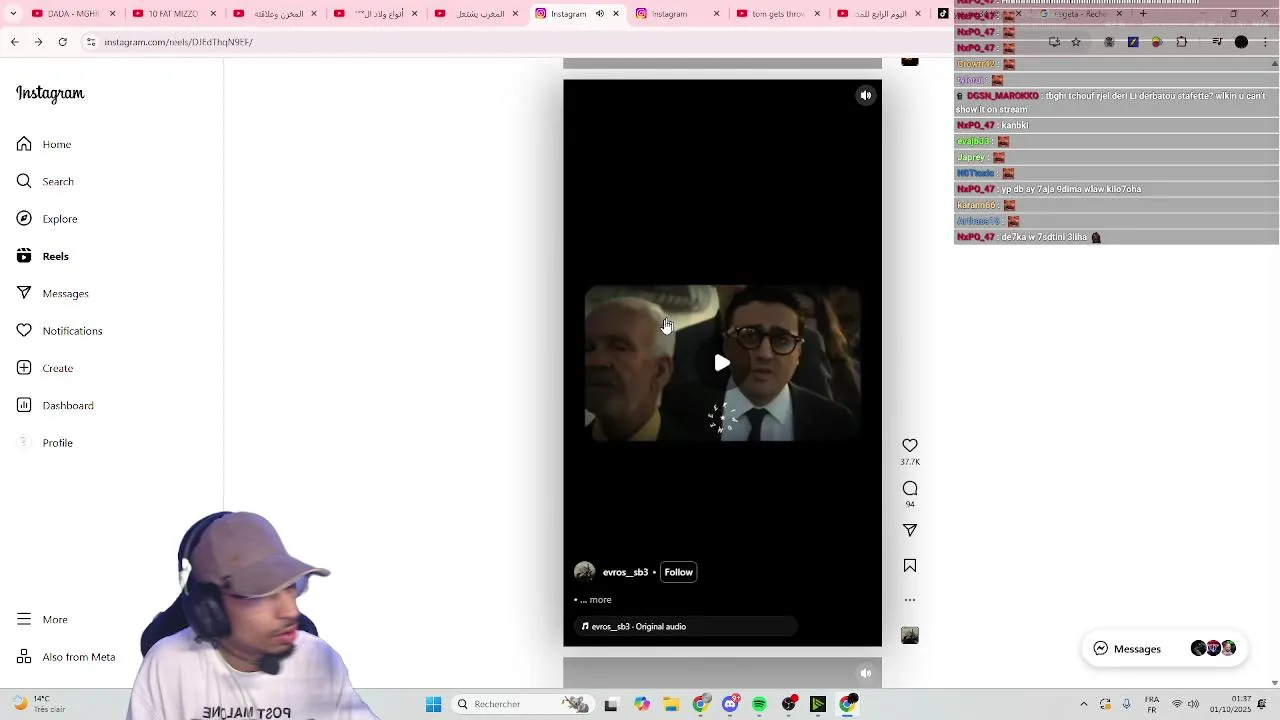The height and width of the screenshot is (720, 1280).
Task: Like the reel with the heart icon
Action: click(x=910, y=445)
